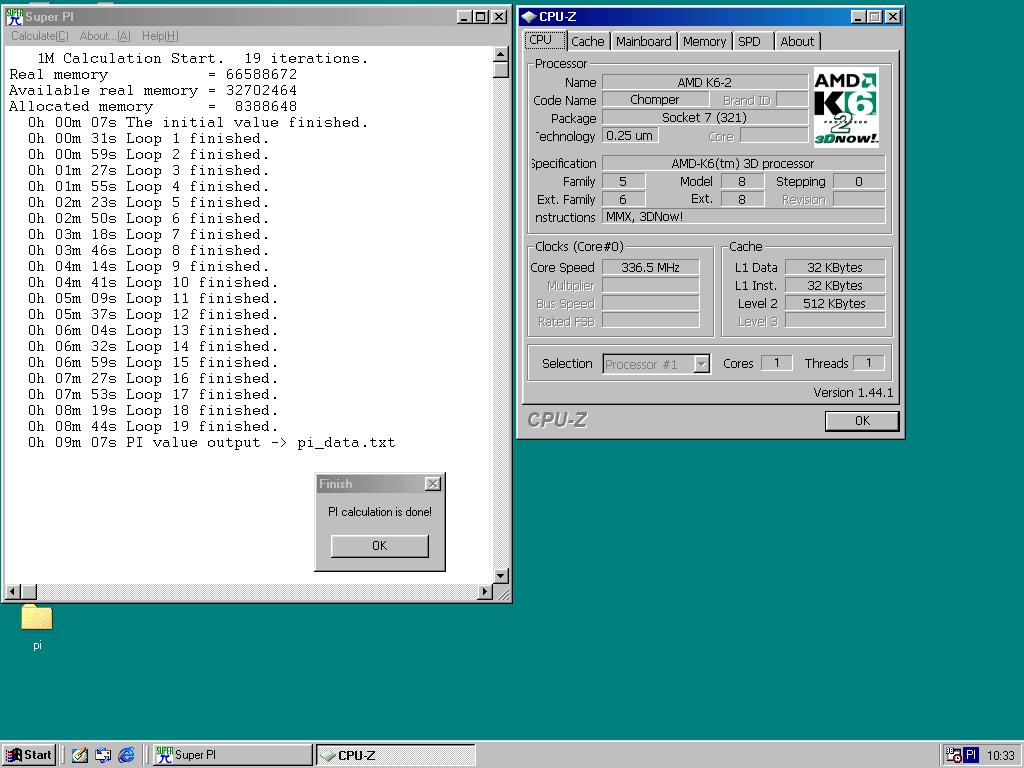Click OK button in CPU-Z window
Image resolution: width=1024 pixels, height=768 pixels.
pyautogui.click(x=862, y=421)
